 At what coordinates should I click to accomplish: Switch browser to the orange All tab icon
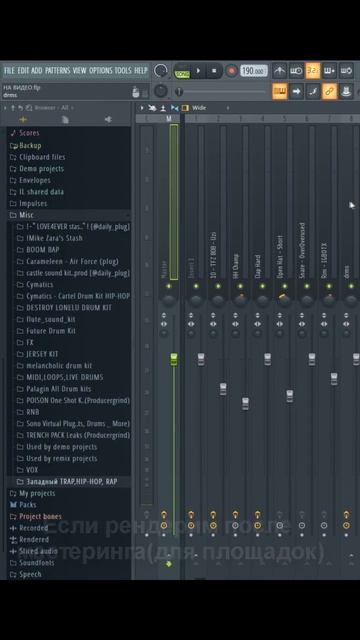(x=23, y=119)
